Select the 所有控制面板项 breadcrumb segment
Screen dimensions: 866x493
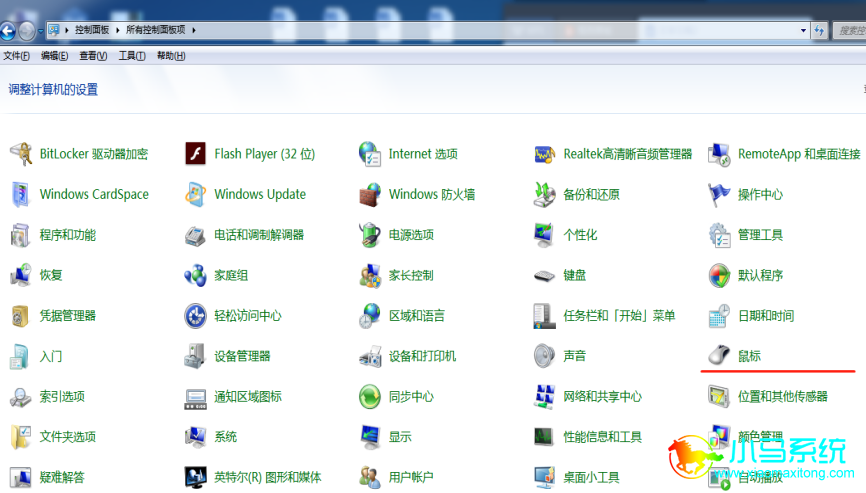tap(156, 30)
